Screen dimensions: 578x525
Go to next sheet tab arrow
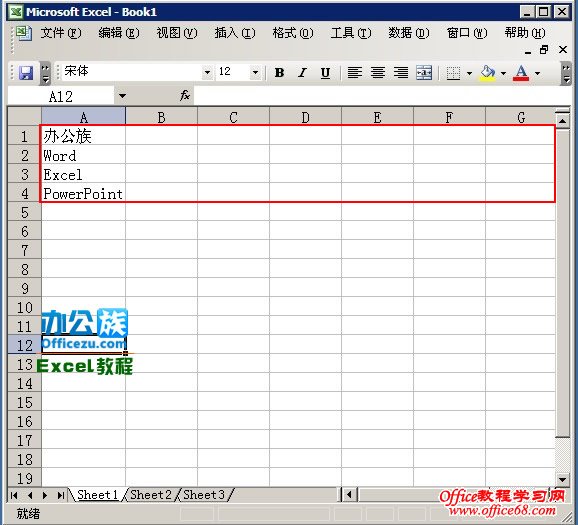click(45, 495)
